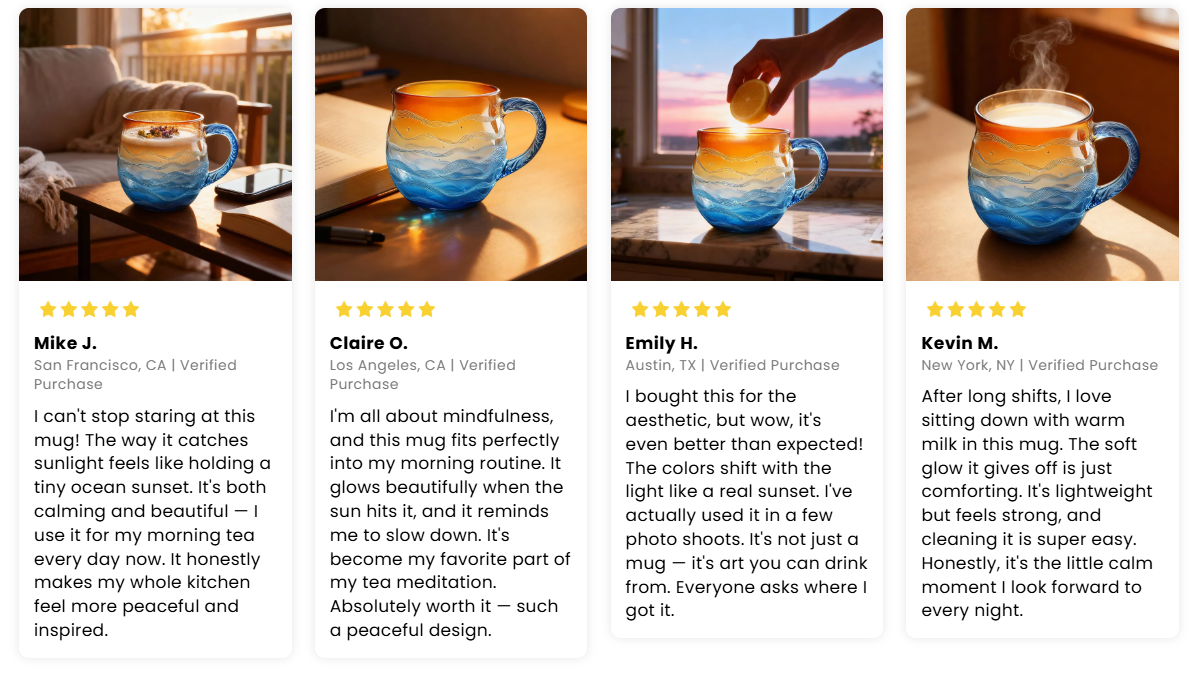Select the fifth star on Claire O.'s review
This screenshot has width=1196, height=674.
click(427, 309)
